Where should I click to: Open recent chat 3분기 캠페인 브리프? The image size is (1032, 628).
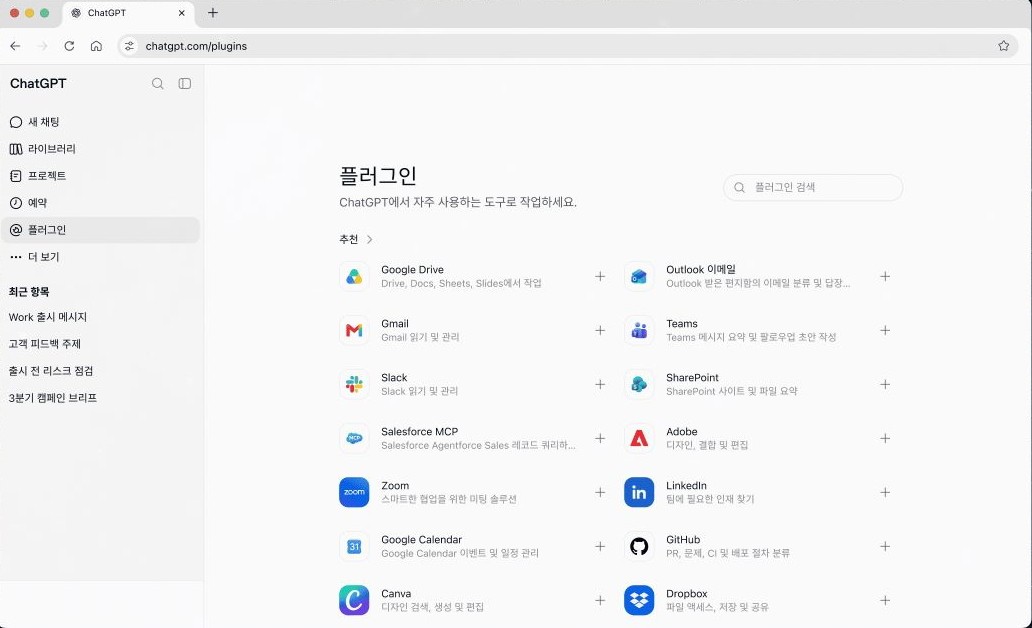tap(53, 398)
